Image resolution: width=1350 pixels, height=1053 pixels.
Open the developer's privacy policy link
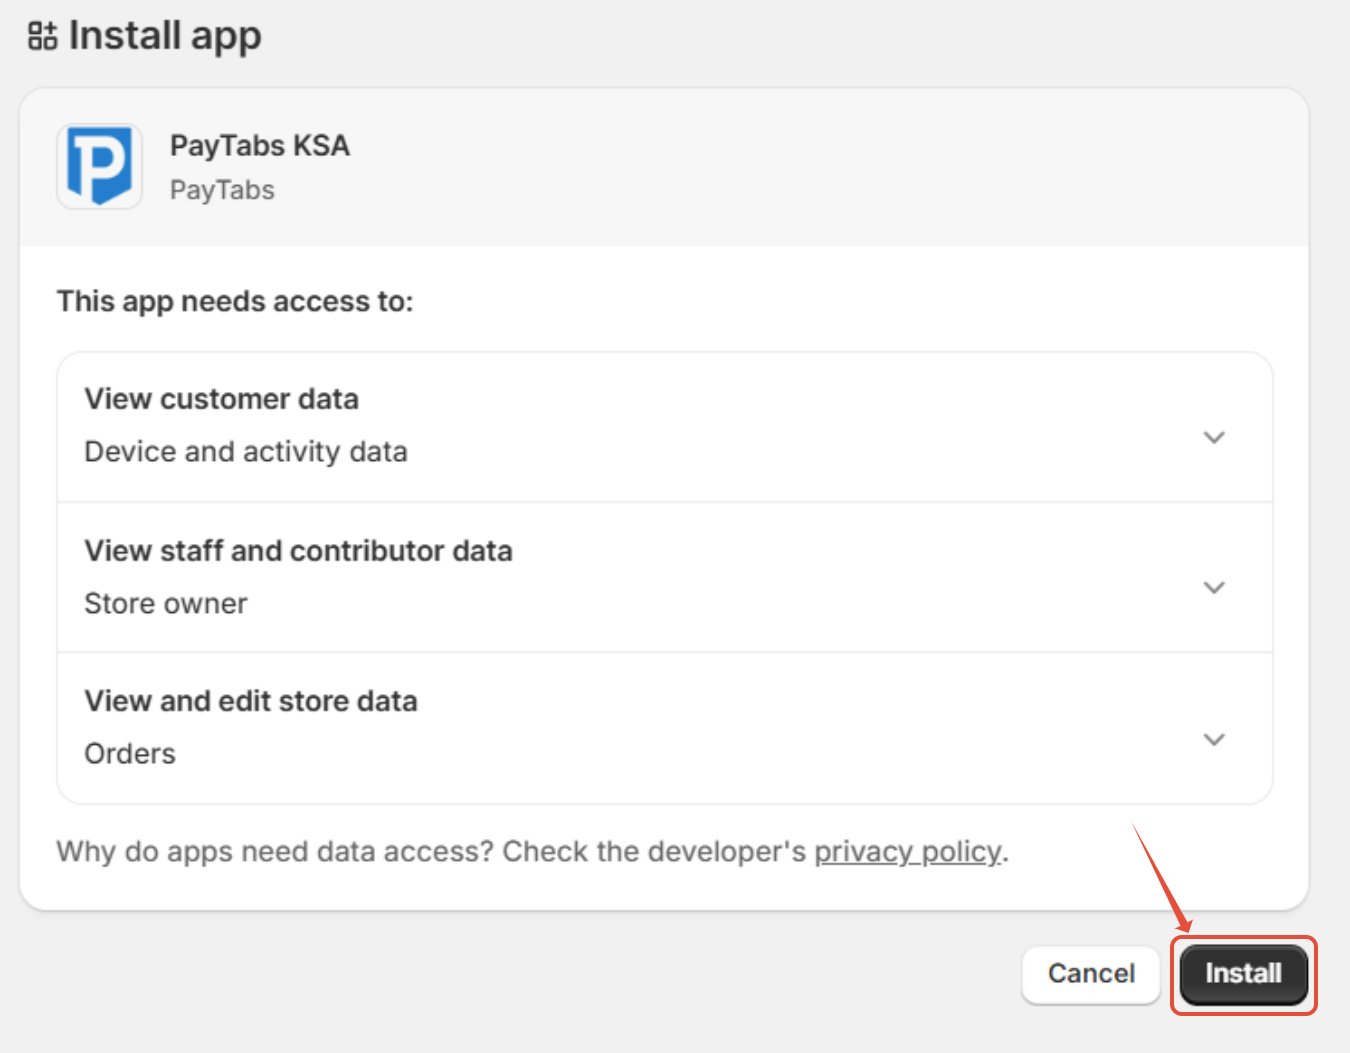click(x=907, y=851)
